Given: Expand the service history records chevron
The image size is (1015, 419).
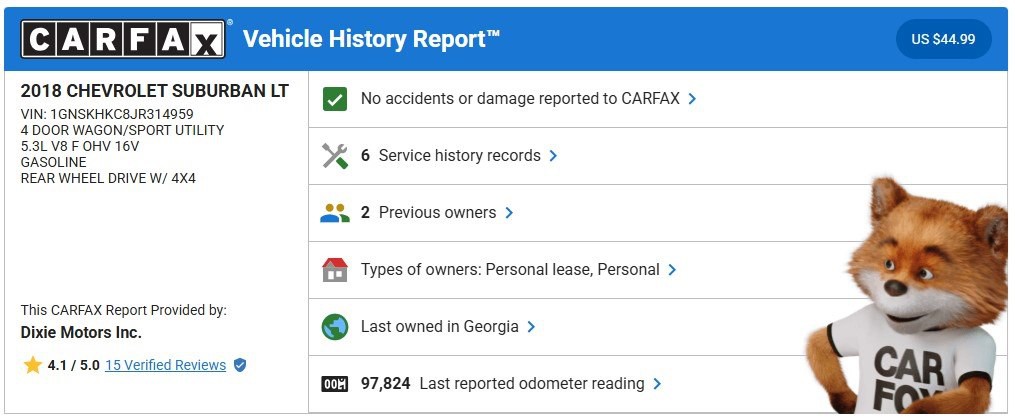Looking at the screenshot, I should pyautogui.click(x=553, y=156).
